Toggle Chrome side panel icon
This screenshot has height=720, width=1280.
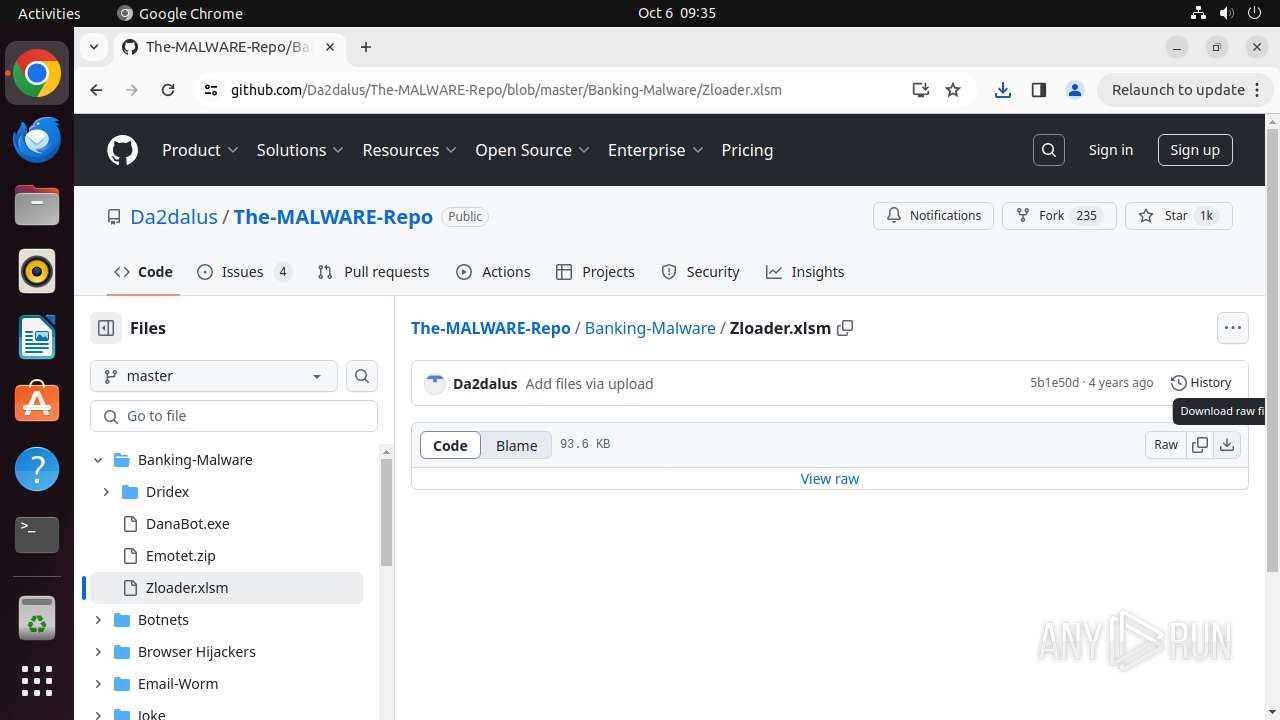tap(1039, 90)
